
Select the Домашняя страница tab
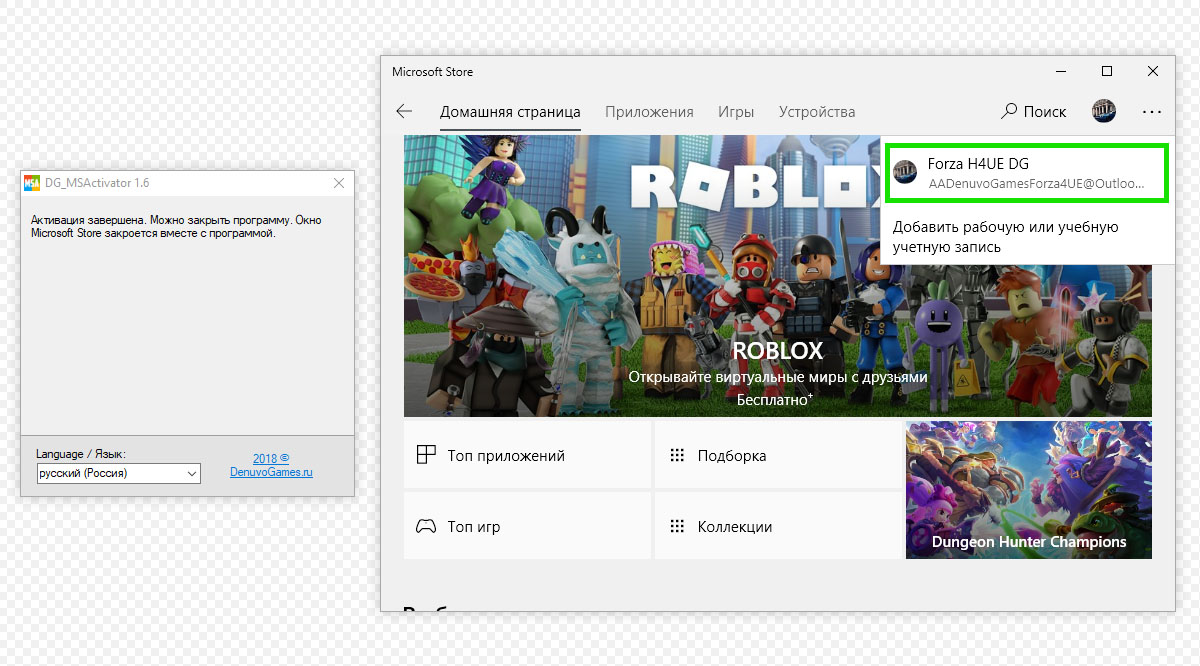[x=510, y=112]
